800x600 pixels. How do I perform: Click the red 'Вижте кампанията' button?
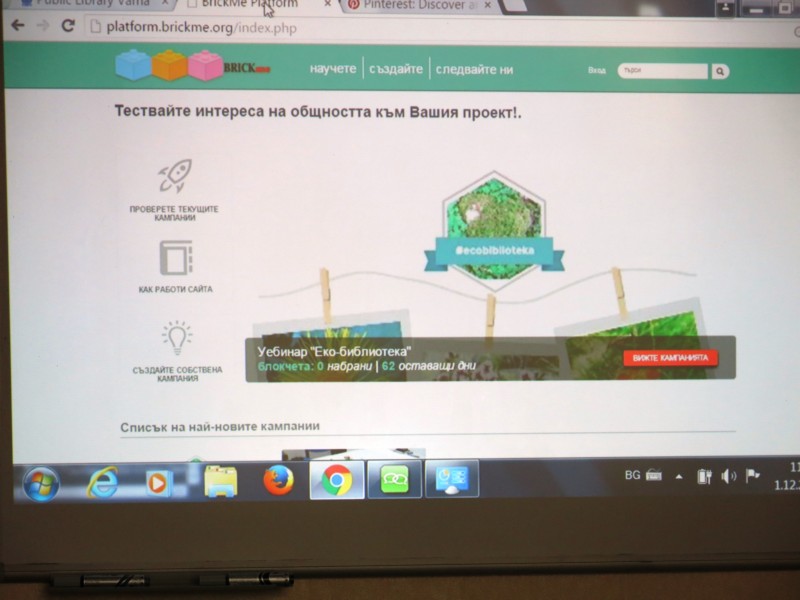670,357
